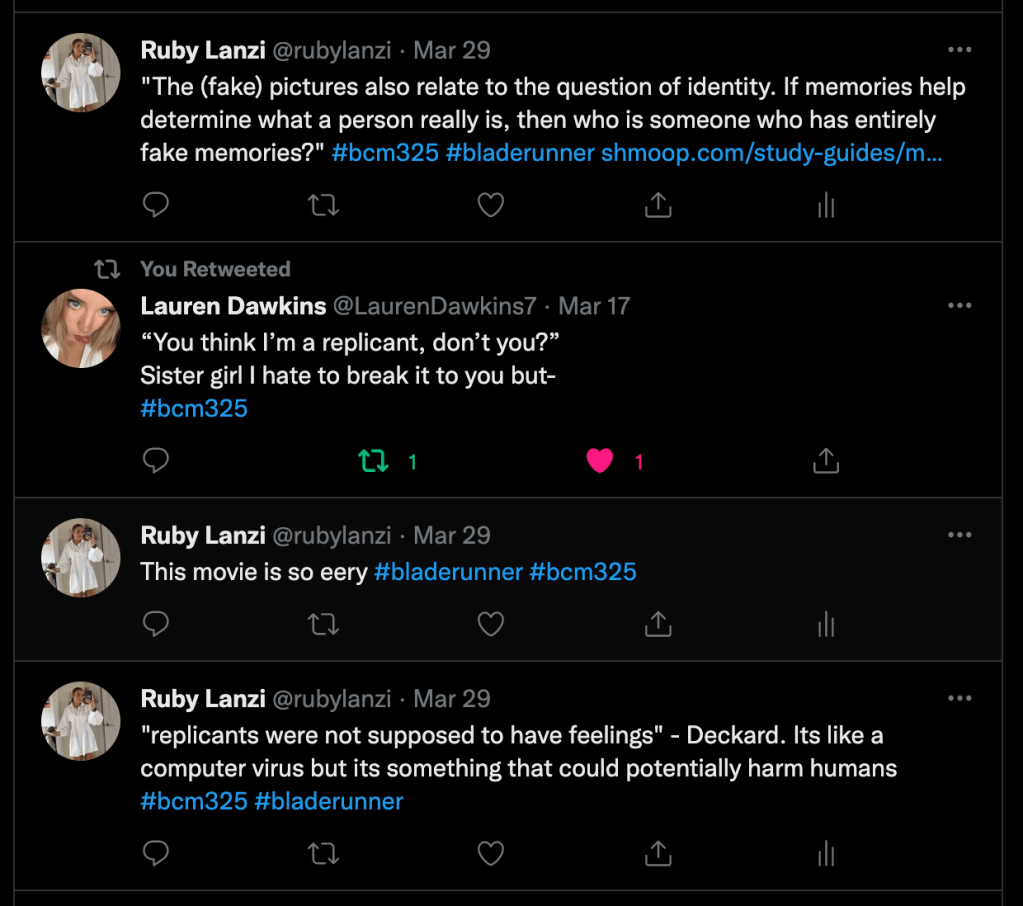Open Lauren Dawkins' profile picture

pyautogui.click(x=80, y=328)
